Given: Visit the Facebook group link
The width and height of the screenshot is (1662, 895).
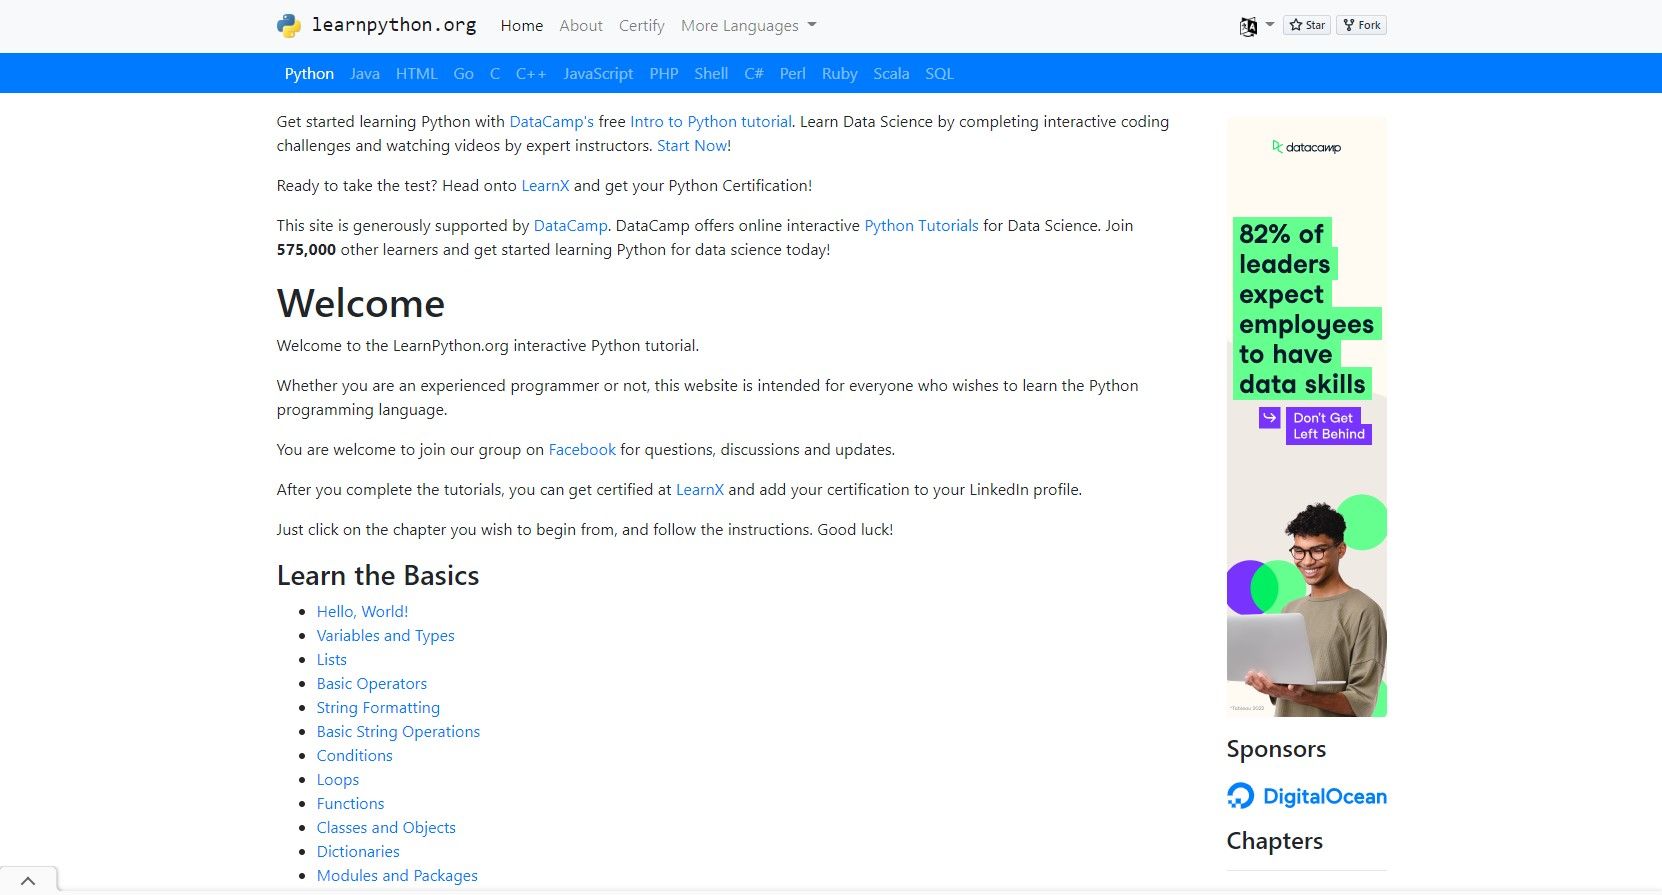Looking at the screenshot, I should point(582,450).
